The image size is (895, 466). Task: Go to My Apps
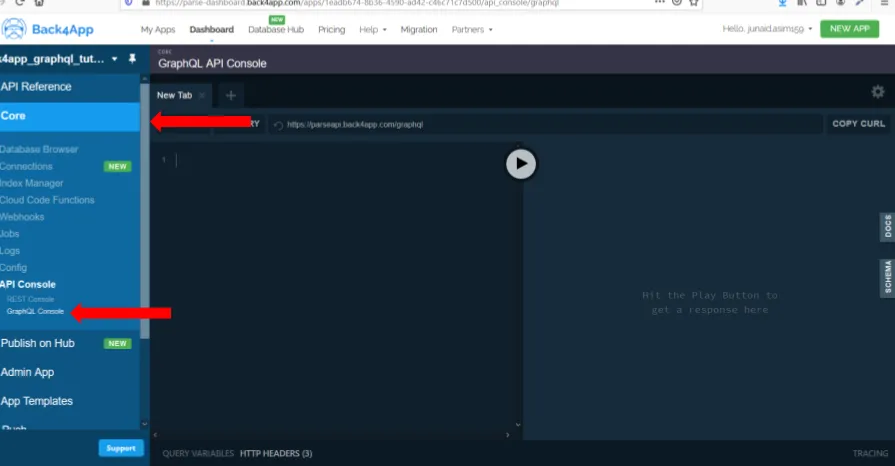tap(158, 30)
